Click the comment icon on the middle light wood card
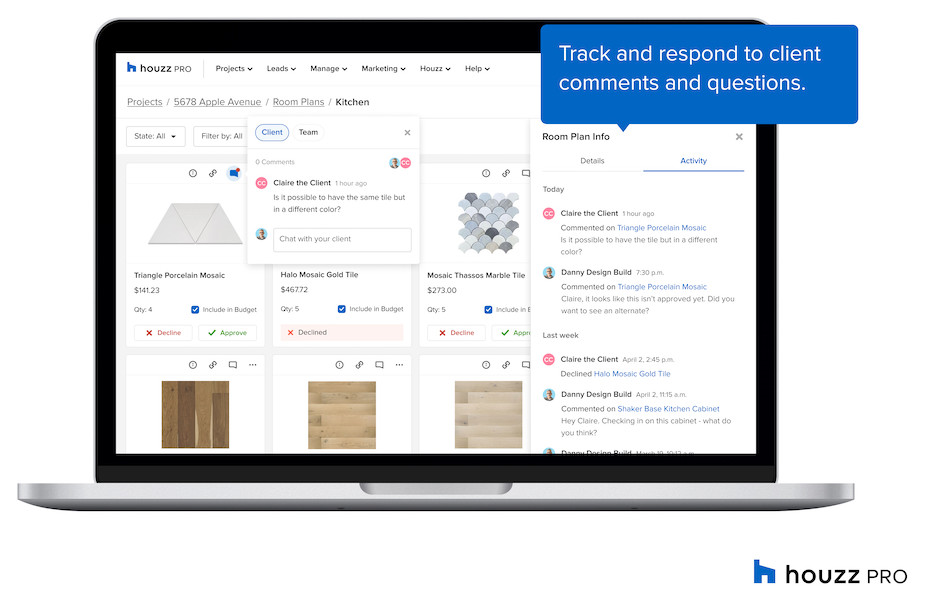 pos(379,365)
